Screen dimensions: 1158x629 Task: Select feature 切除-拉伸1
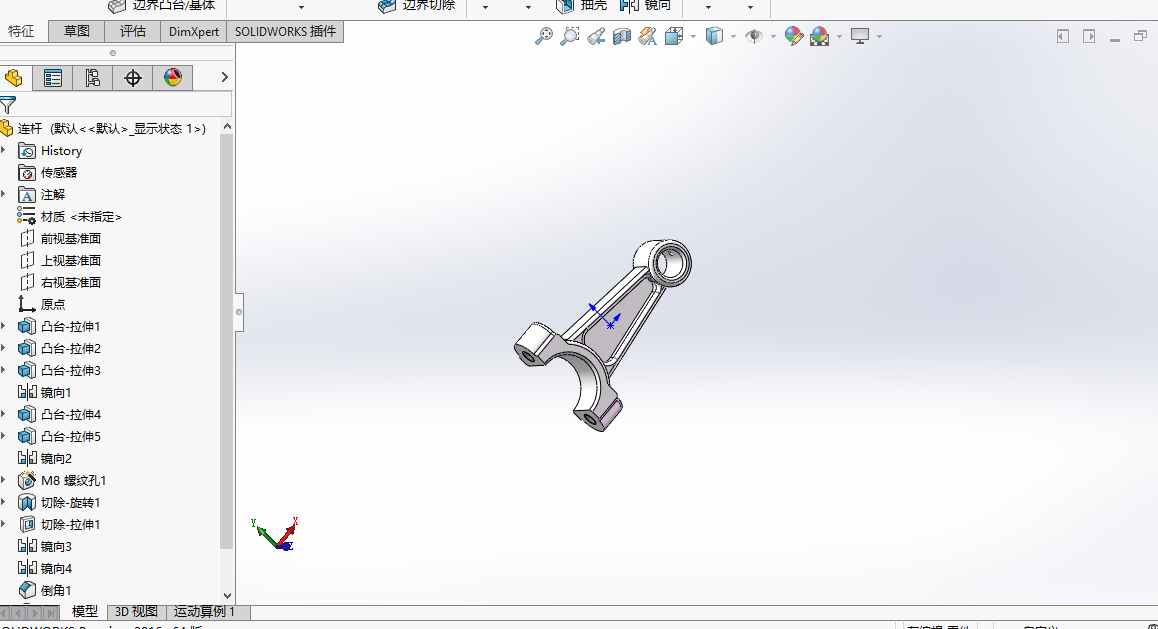59,524
